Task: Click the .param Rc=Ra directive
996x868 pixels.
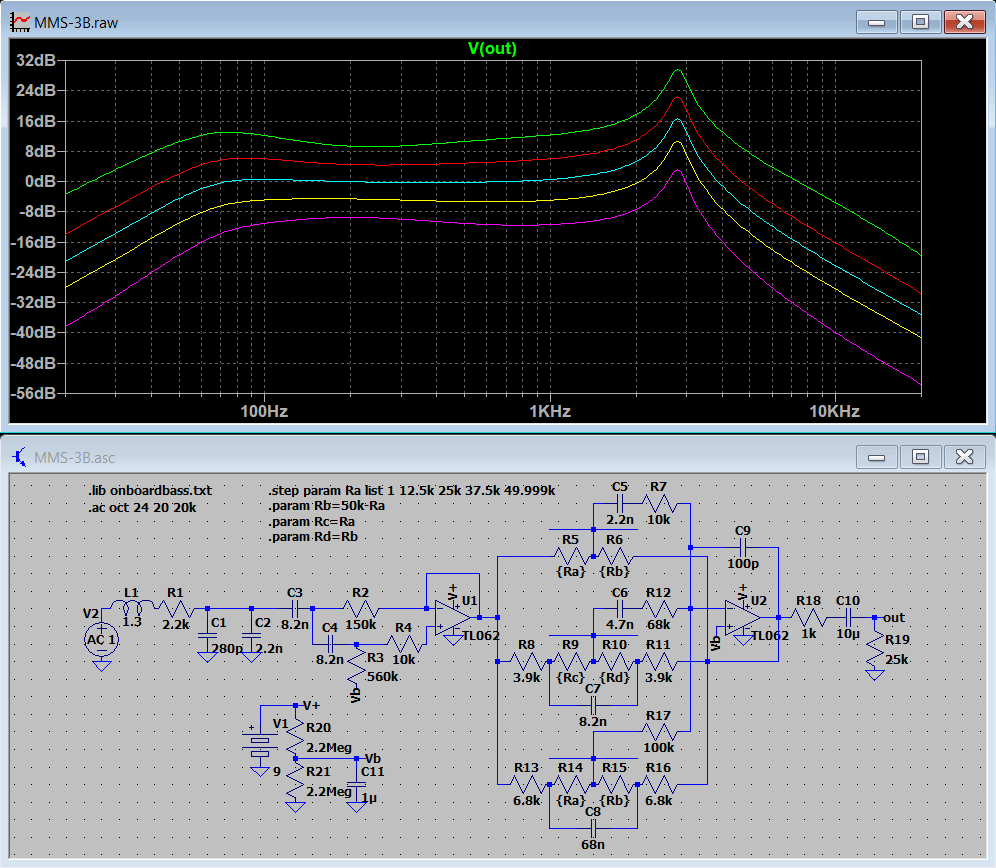Action: coord(312,522)
